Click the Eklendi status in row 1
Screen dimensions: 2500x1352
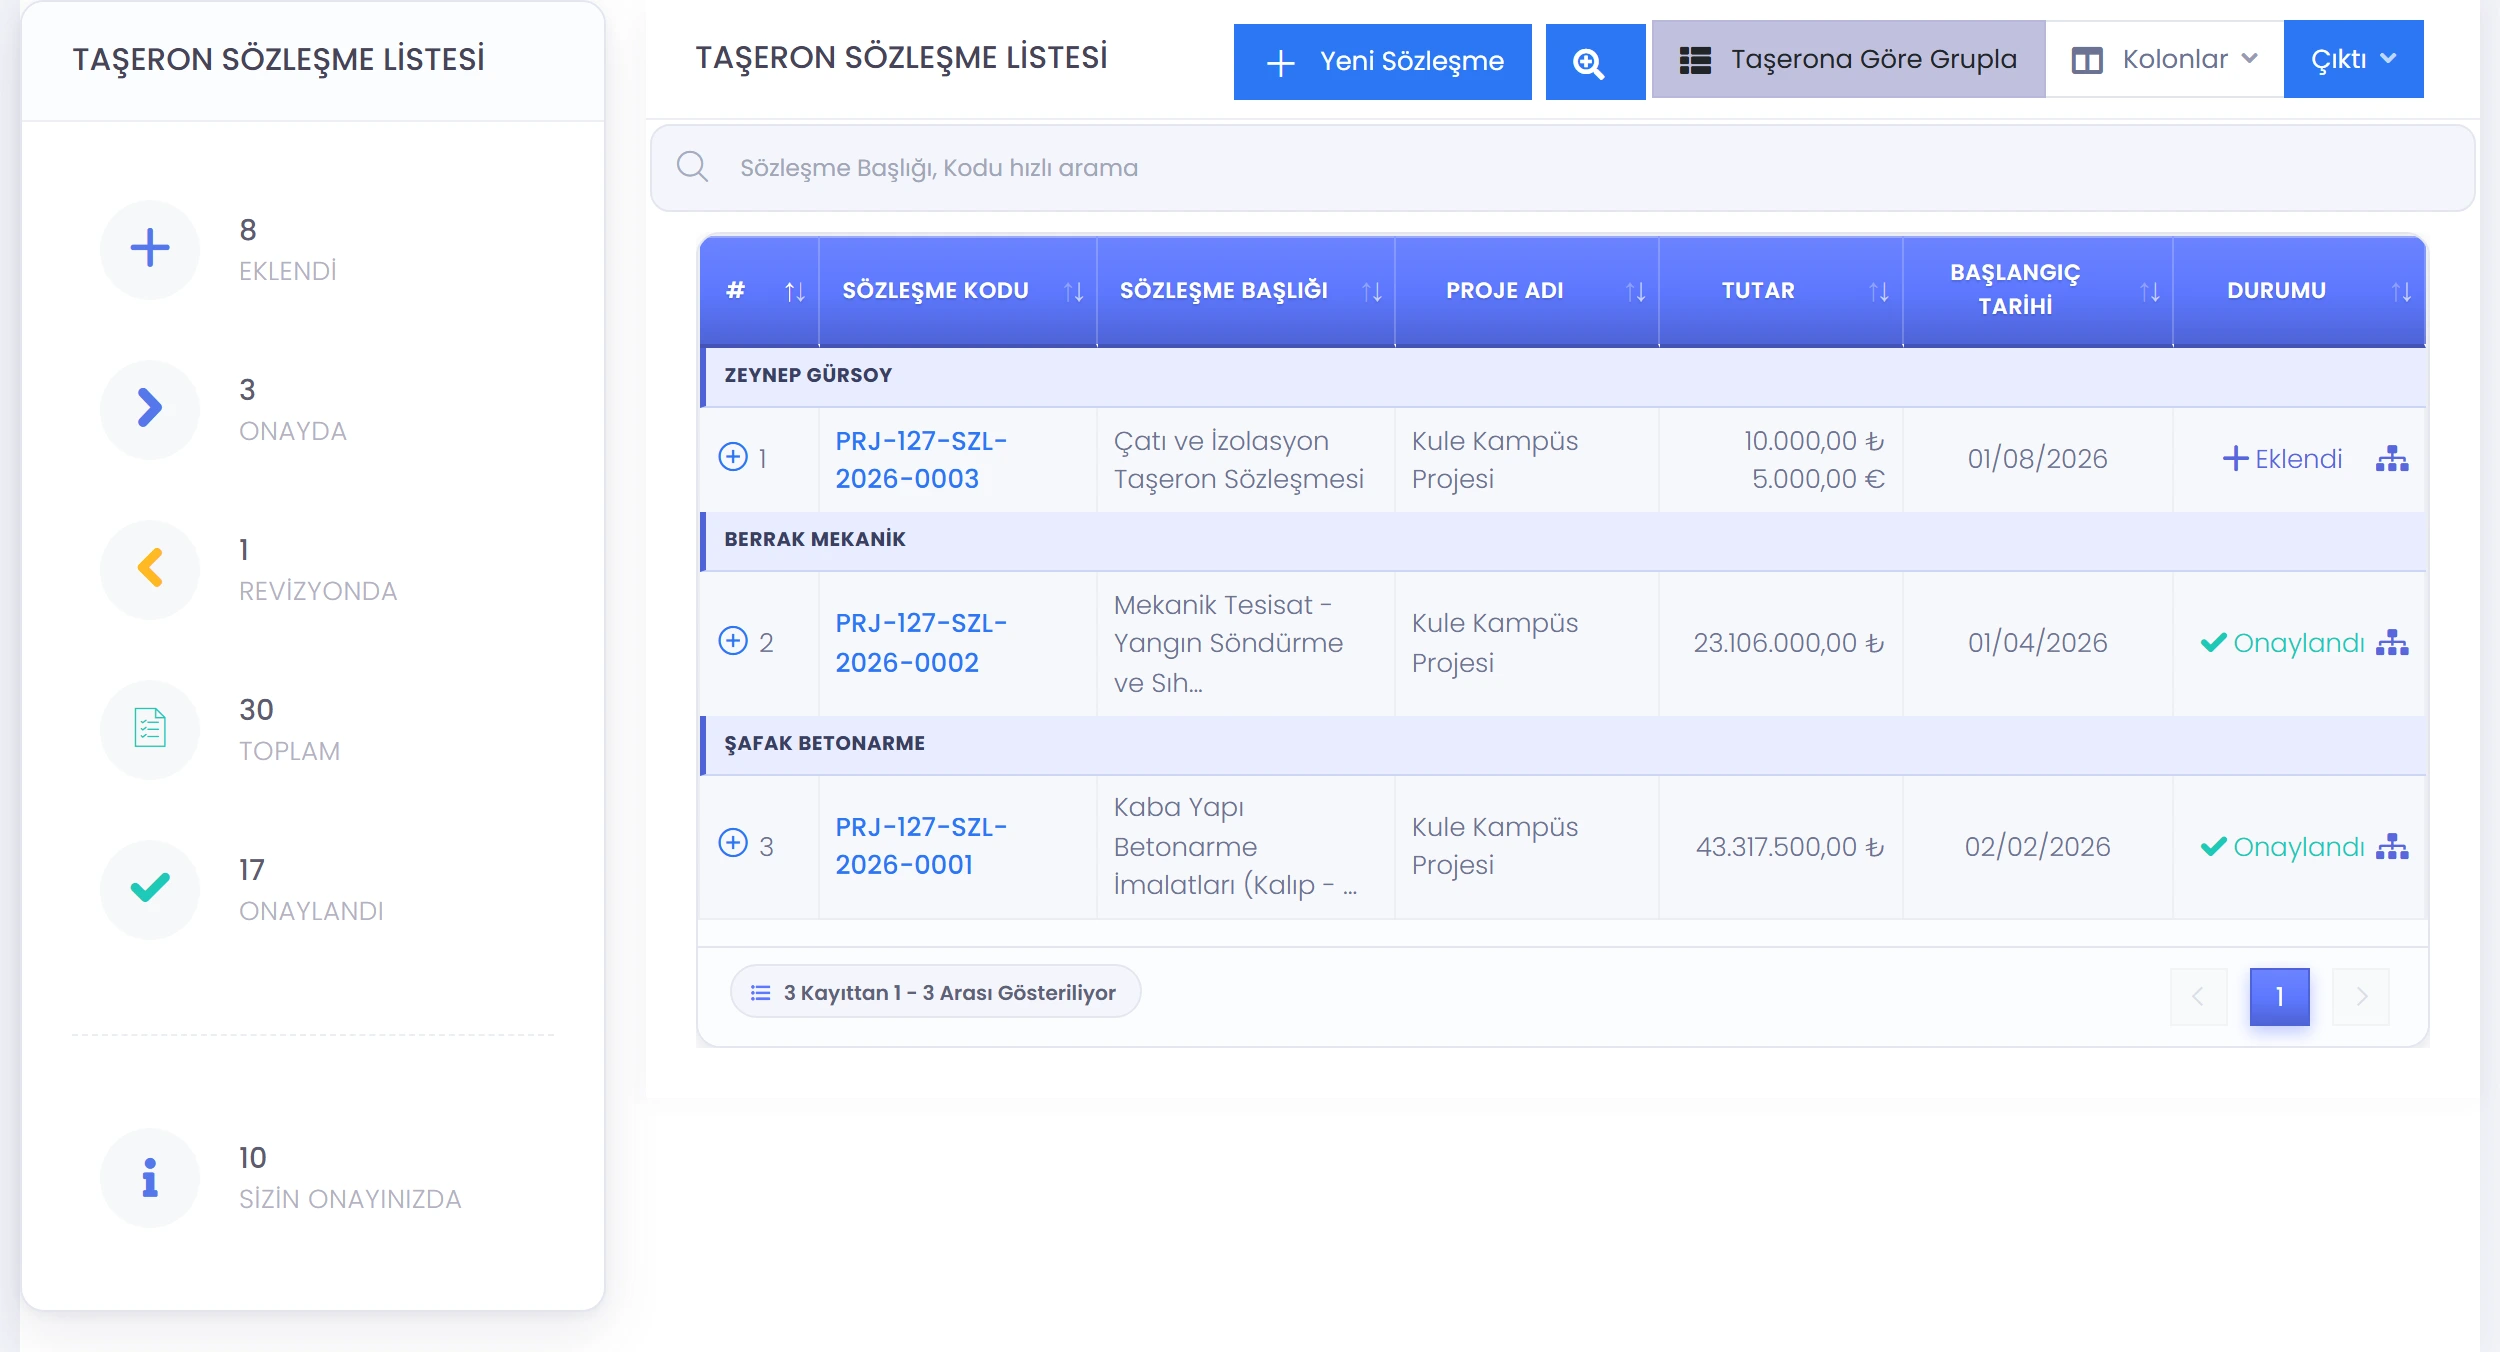[2282, 459]
